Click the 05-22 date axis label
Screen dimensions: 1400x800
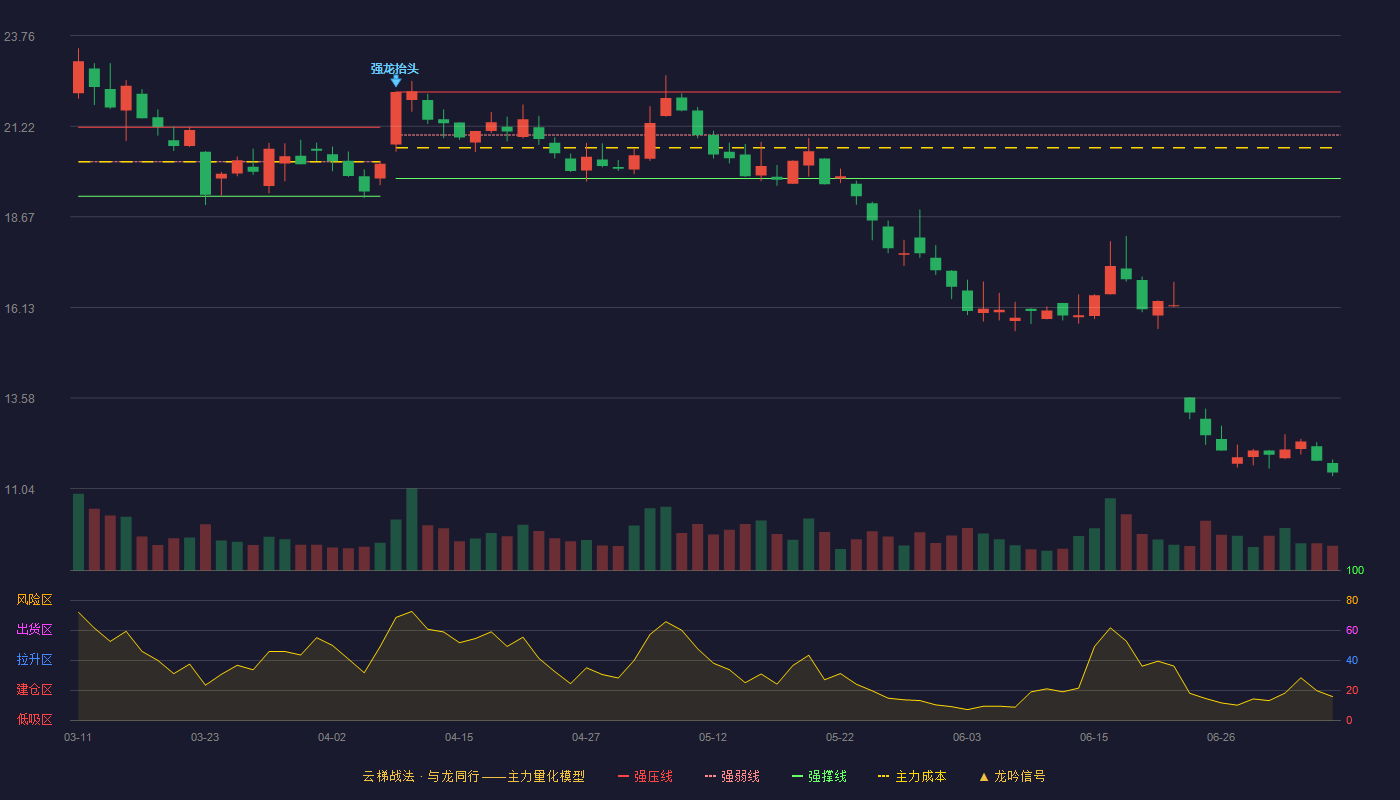click(x=840, y=737)
